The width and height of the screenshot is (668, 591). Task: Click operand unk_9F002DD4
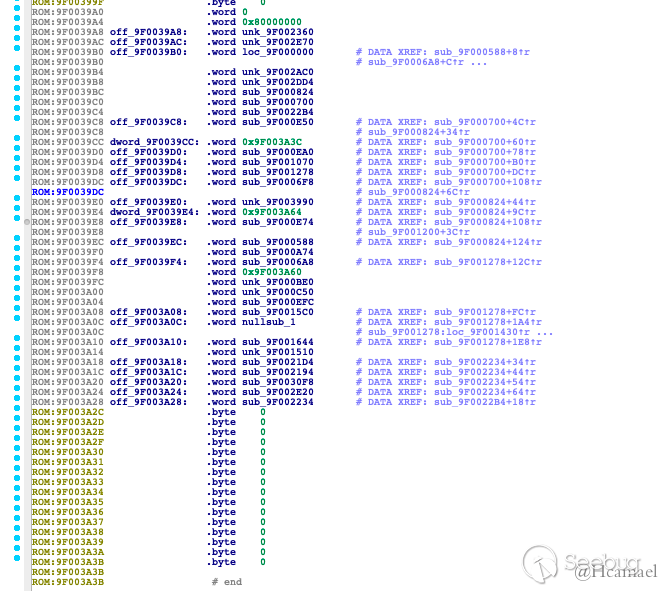(x=278, y=82)
